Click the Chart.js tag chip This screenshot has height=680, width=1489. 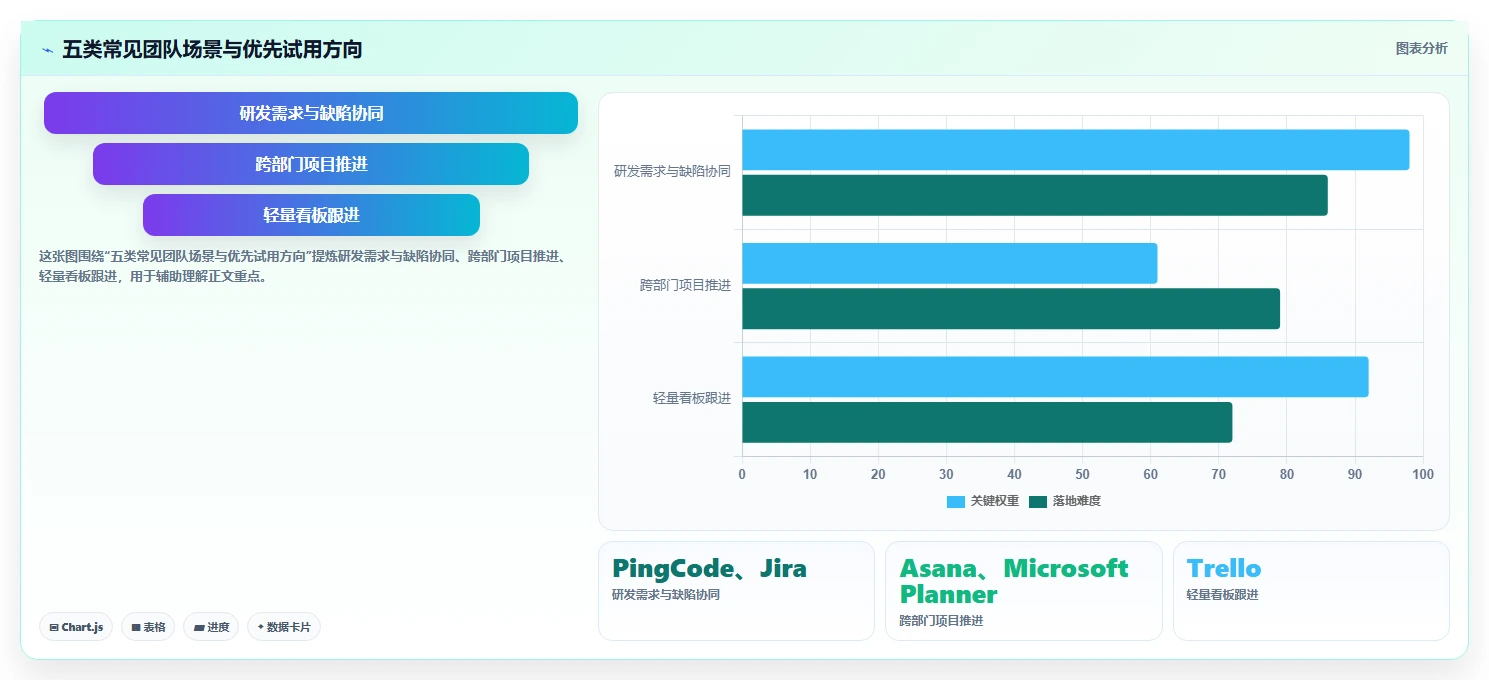coord(76,627)
